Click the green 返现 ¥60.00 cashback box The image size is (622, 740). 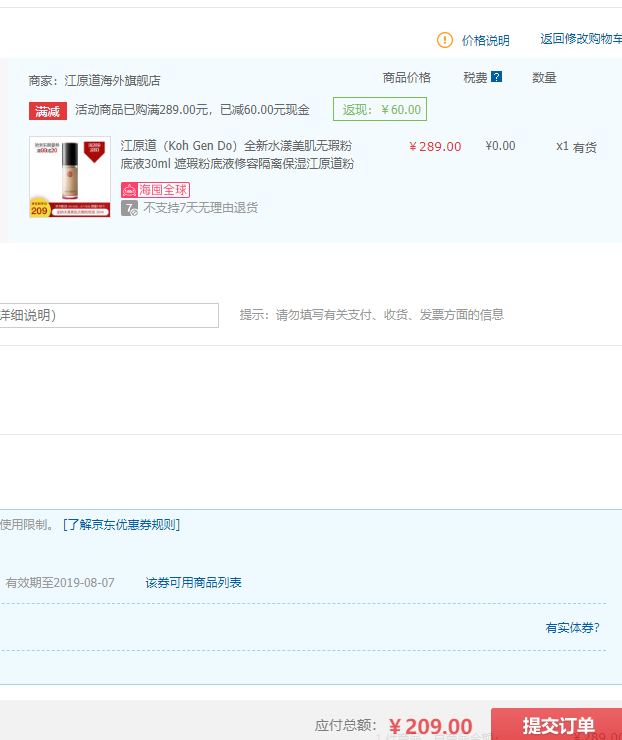(380, 109)
